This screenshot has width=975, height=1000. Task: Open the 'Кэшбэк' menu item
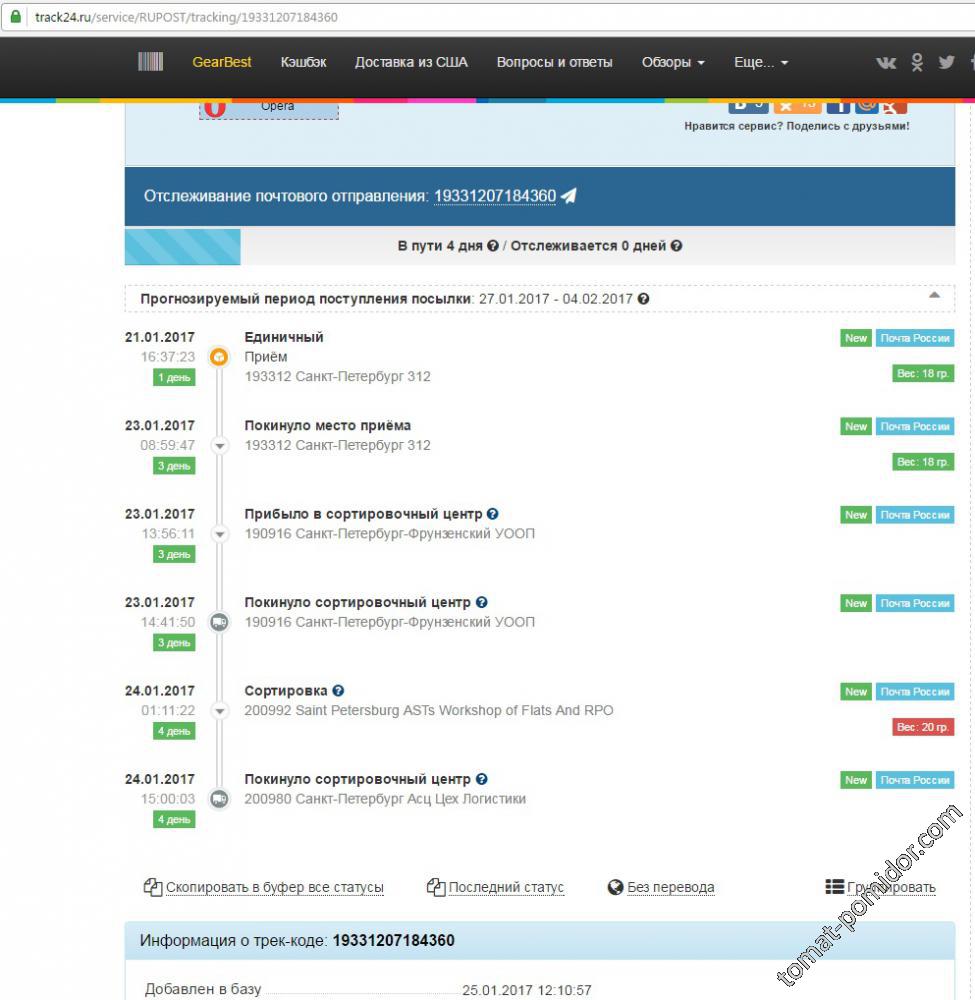point(304,62)
